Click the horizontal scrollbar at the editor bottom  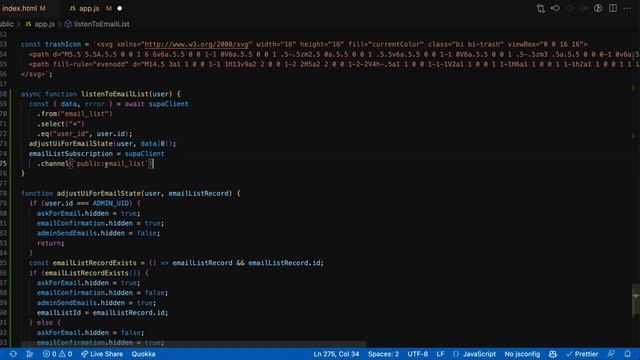click(194, 344)
